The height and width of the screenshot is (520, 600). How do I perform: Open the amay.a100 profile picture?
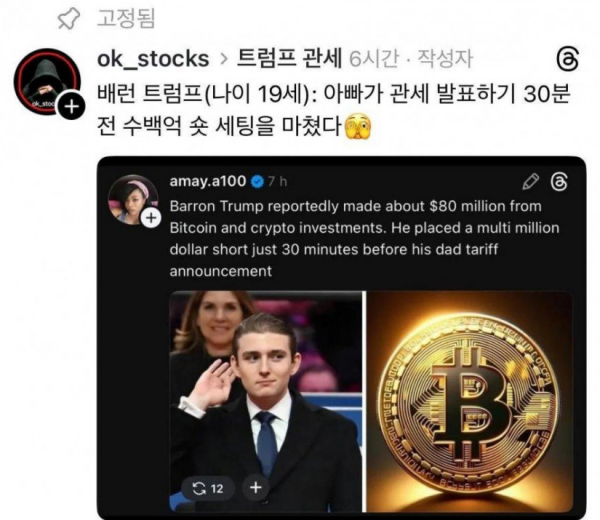pyautogui.click(x=133, y=199)
